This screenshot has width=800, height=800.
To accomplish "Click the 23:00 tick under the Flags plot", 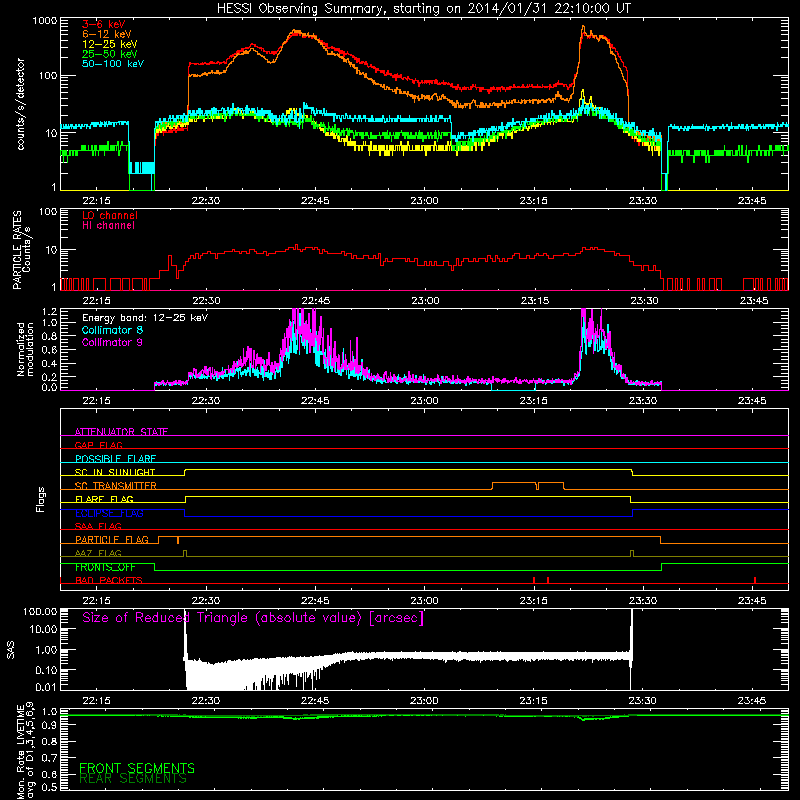I will (424, 601).
